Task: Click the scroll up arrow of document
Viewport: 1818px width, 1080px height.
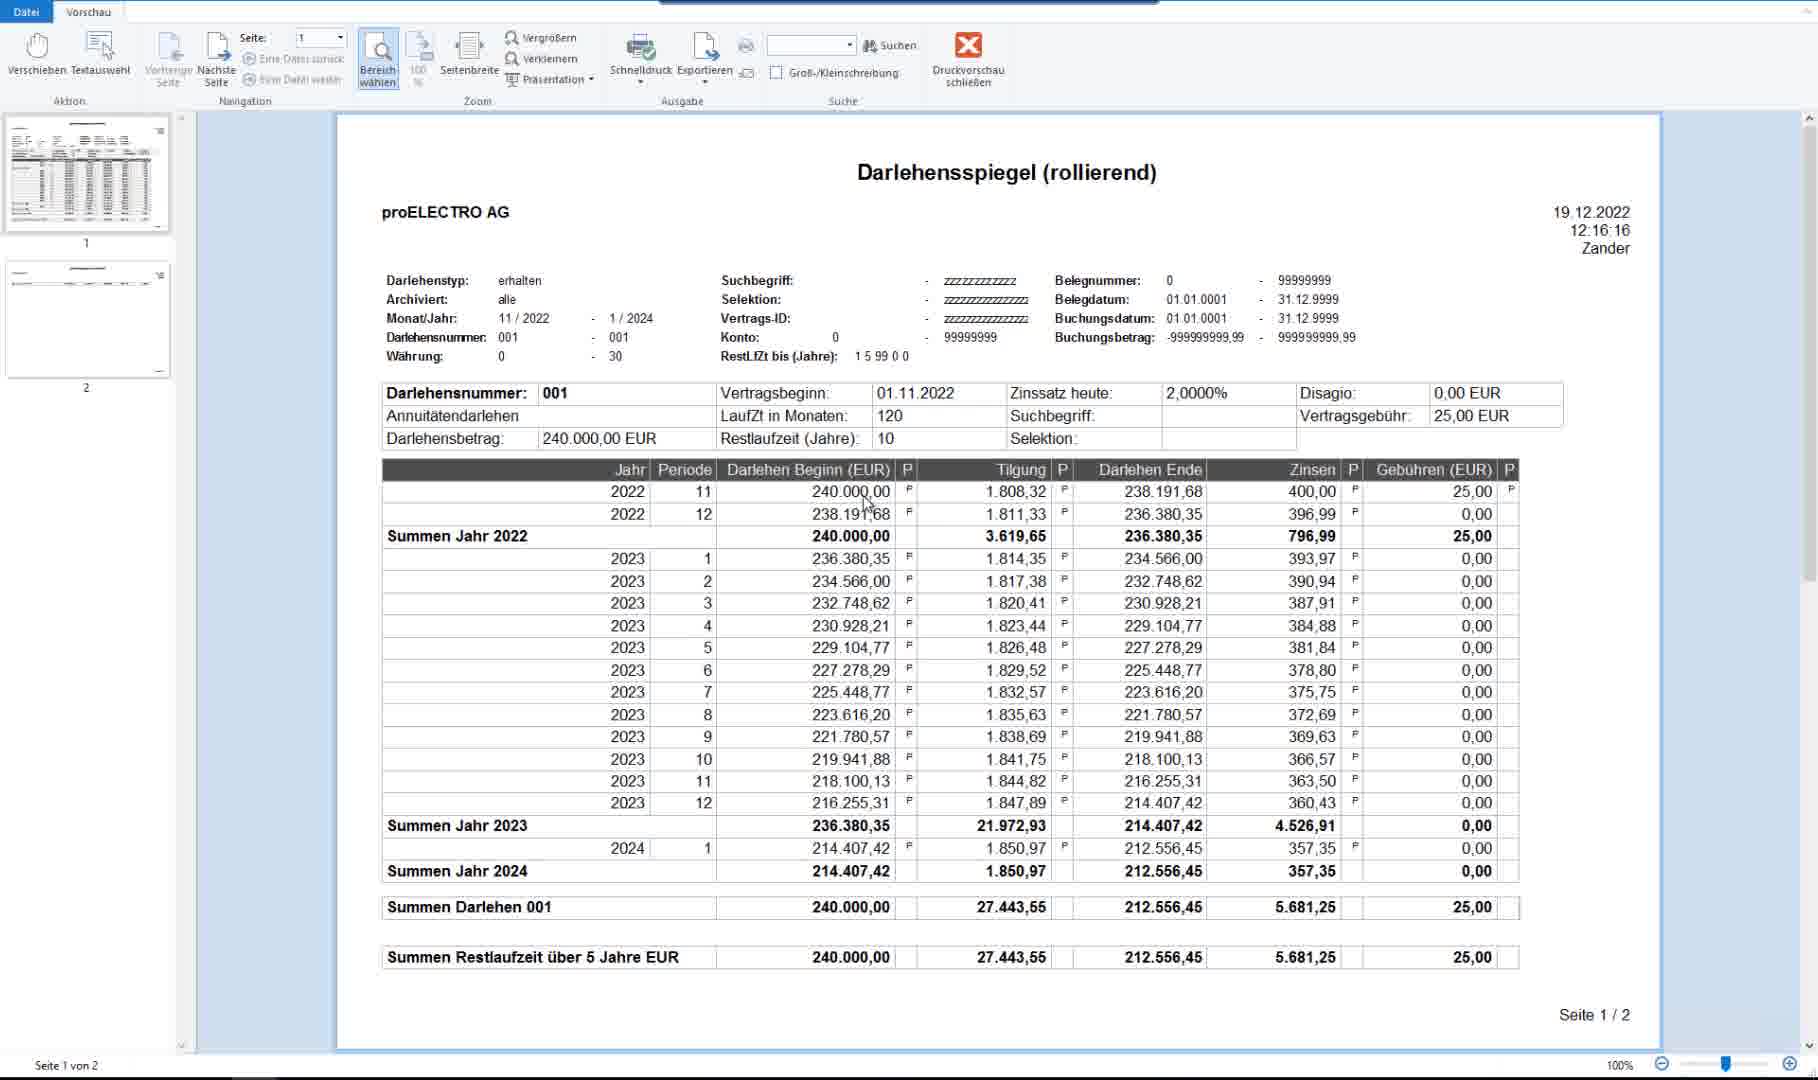Action: (x=1809, y=119)
